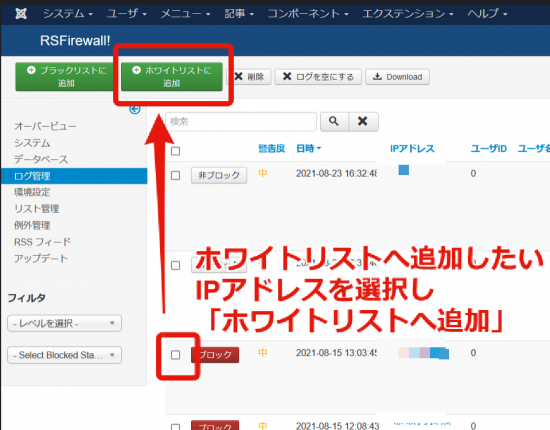Screen dimensions: 550x430
Task: Expand the Select Blocked Status dropdown
Action: (x=65, y=355)
